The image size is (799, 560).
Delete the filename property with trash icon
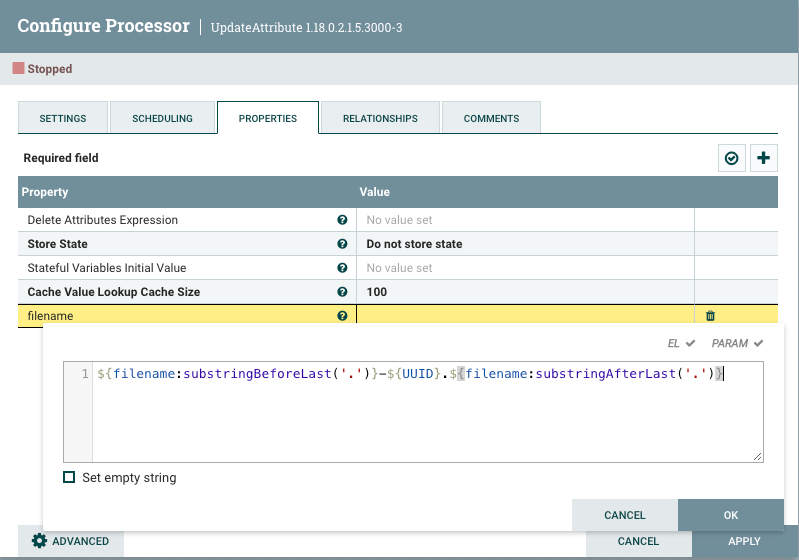(711, 316)
